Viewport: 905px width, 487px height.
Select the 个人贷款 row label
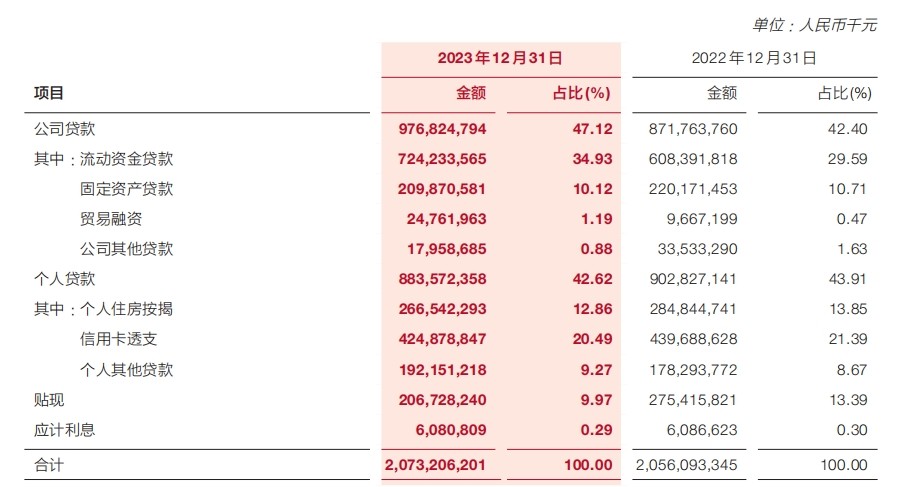click(x=64, y=279)
